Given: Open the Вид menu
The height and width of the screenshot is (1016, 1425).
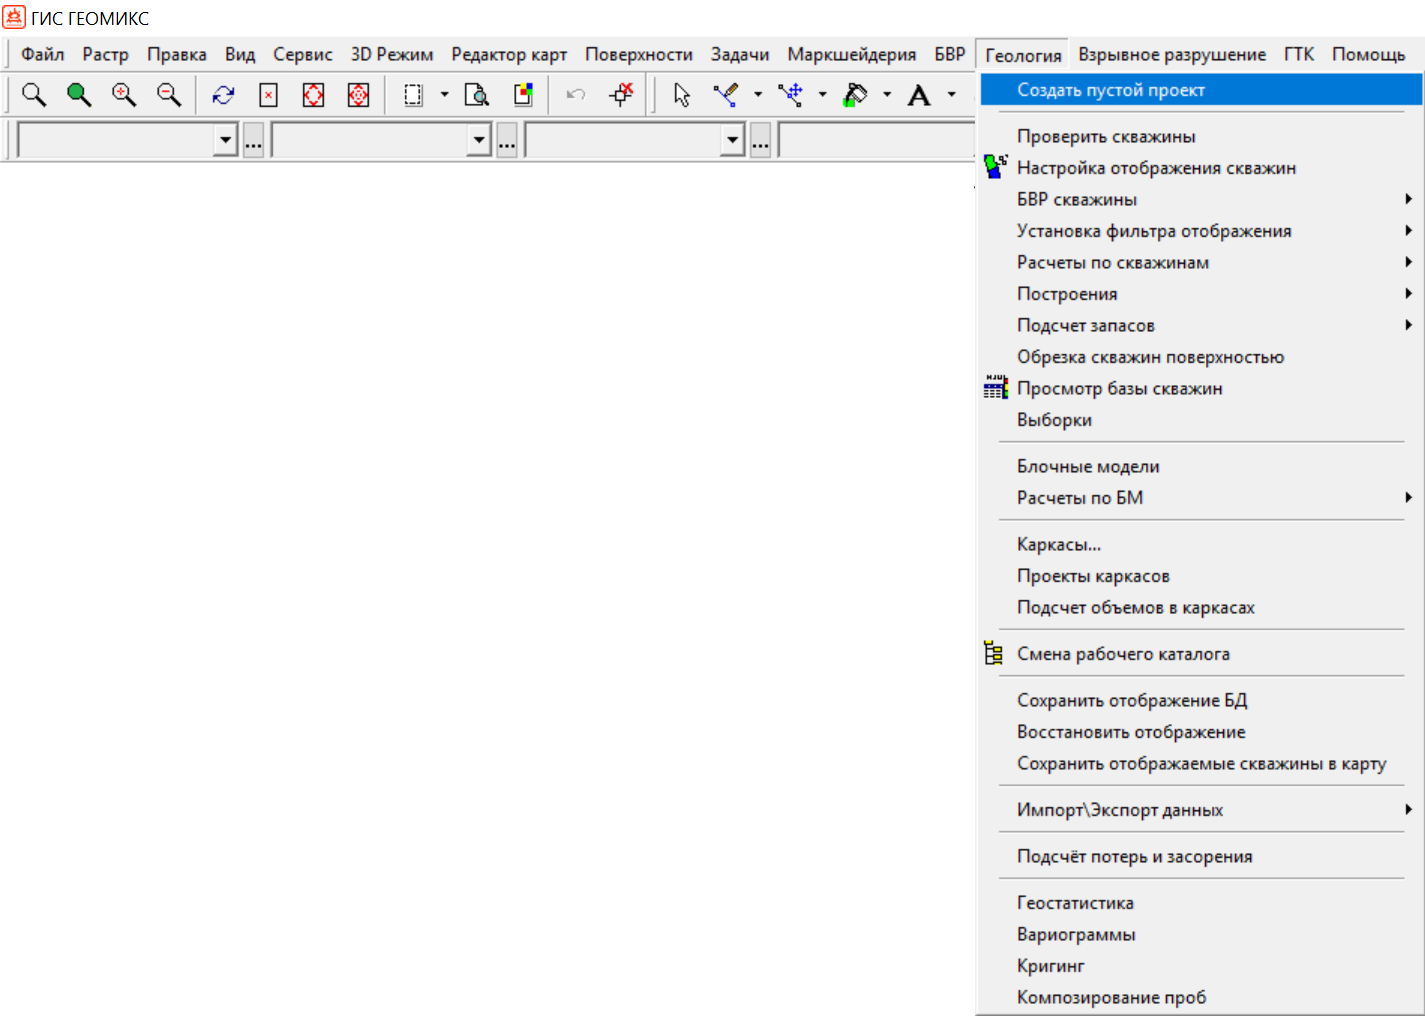Looking at the screenshot, I should click(x=240, y=54).
